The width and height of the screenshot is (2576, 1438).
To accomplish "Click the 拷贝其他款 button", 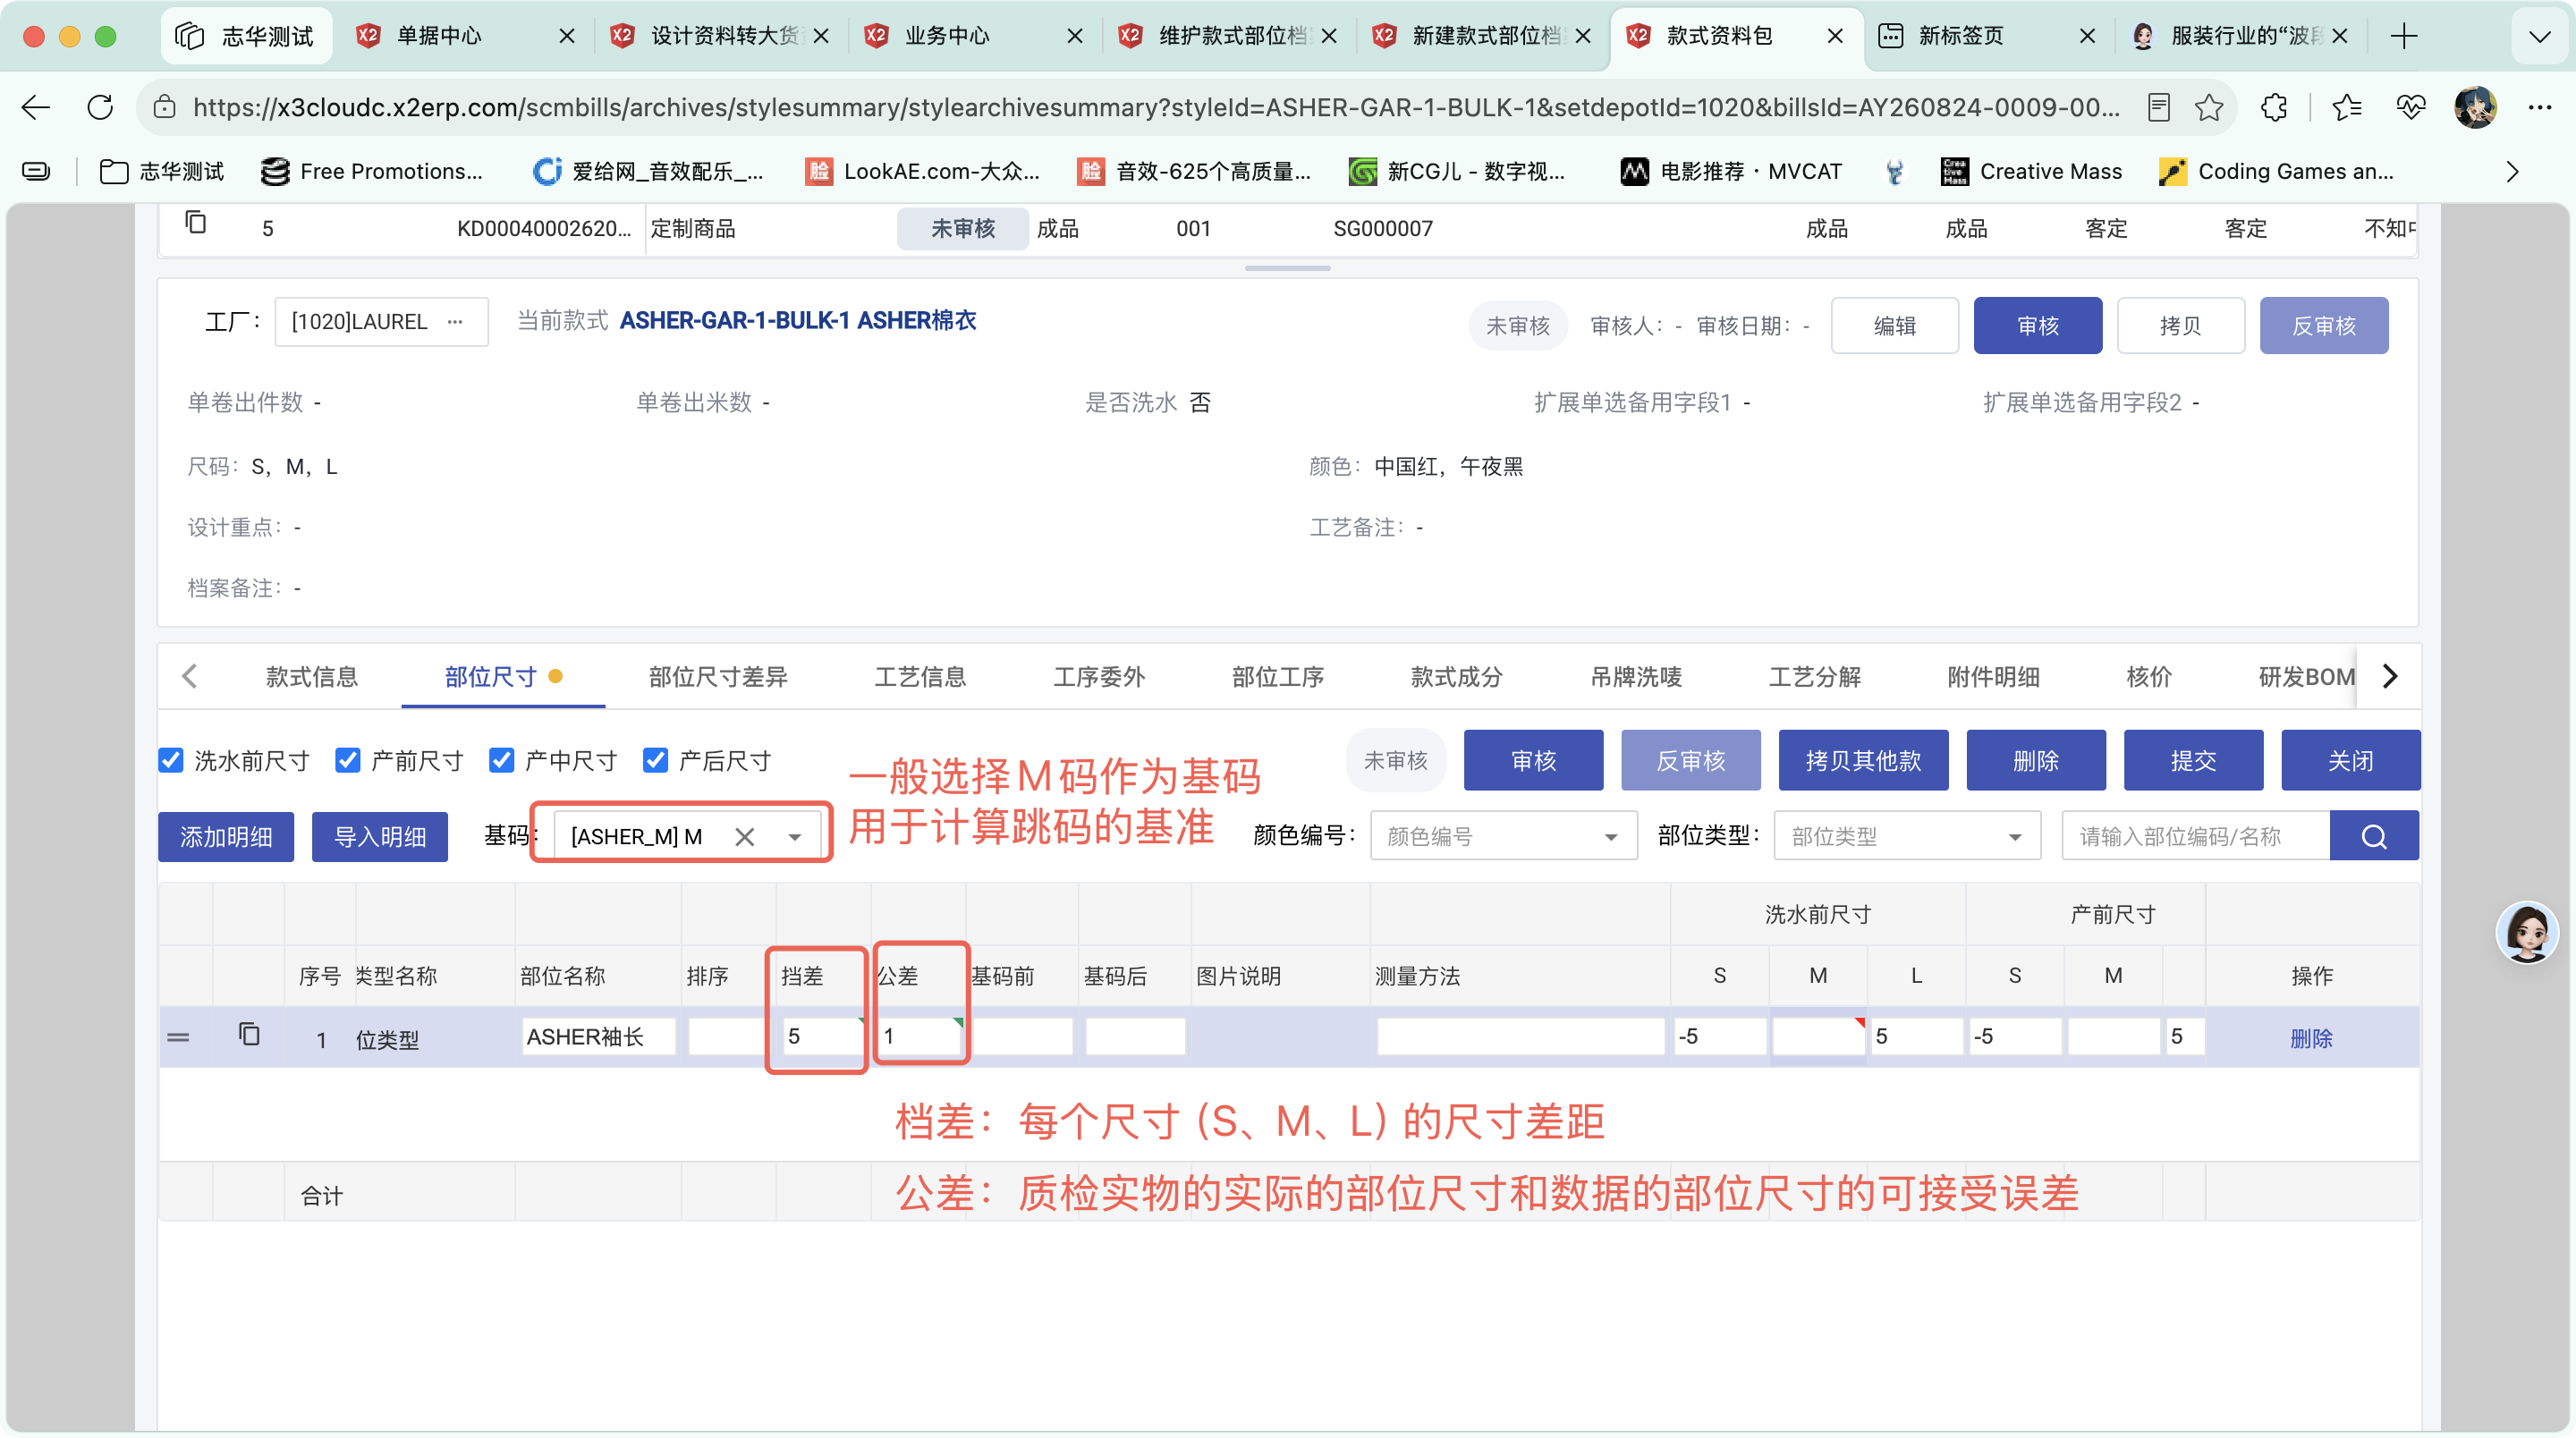I will [x=1863, y=760].
